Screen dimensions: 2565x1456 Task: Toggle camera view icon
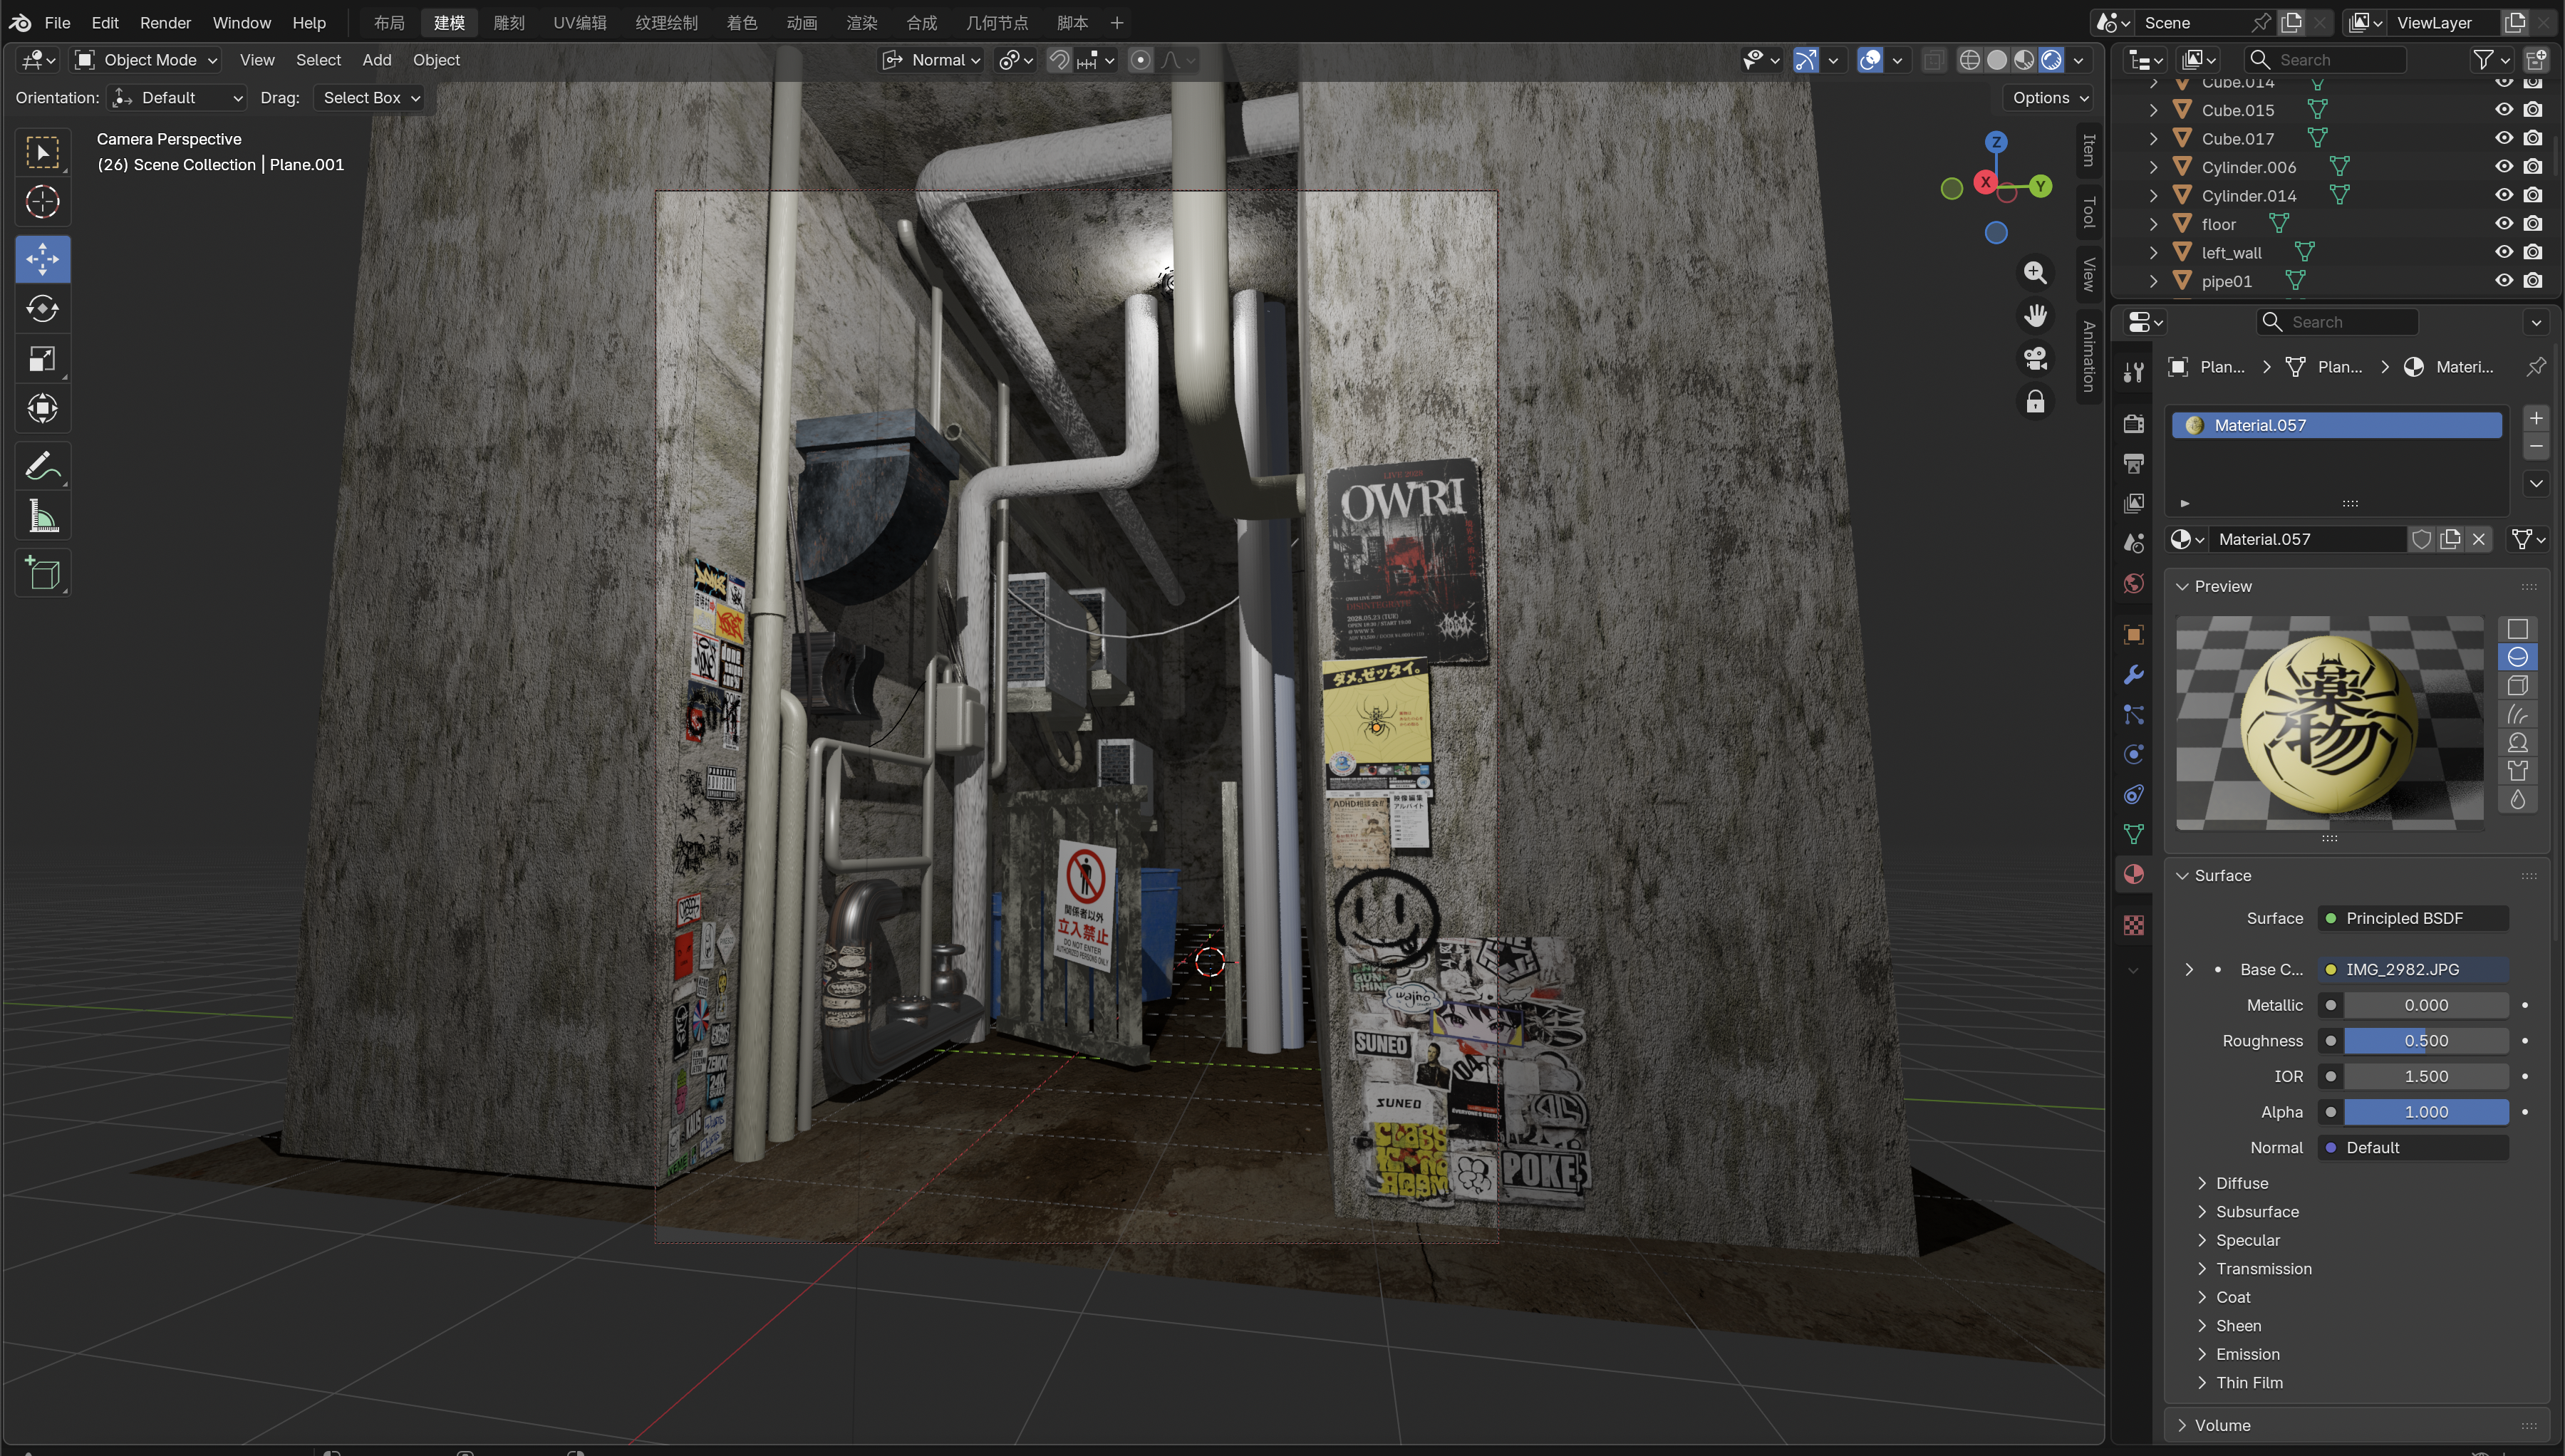coord(2035,359)
